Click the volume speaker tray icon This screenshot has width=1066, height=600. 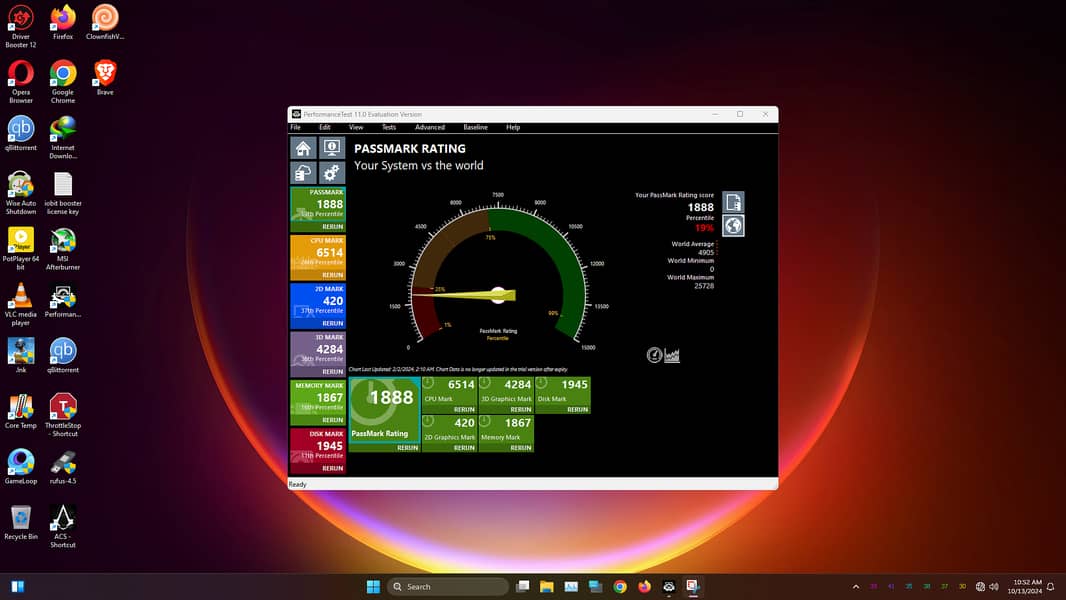click(994, 586)
